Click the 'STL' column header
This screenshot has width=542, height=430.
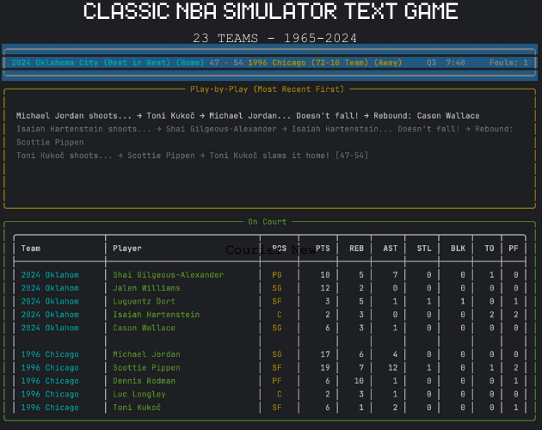(x=424, y=249)
